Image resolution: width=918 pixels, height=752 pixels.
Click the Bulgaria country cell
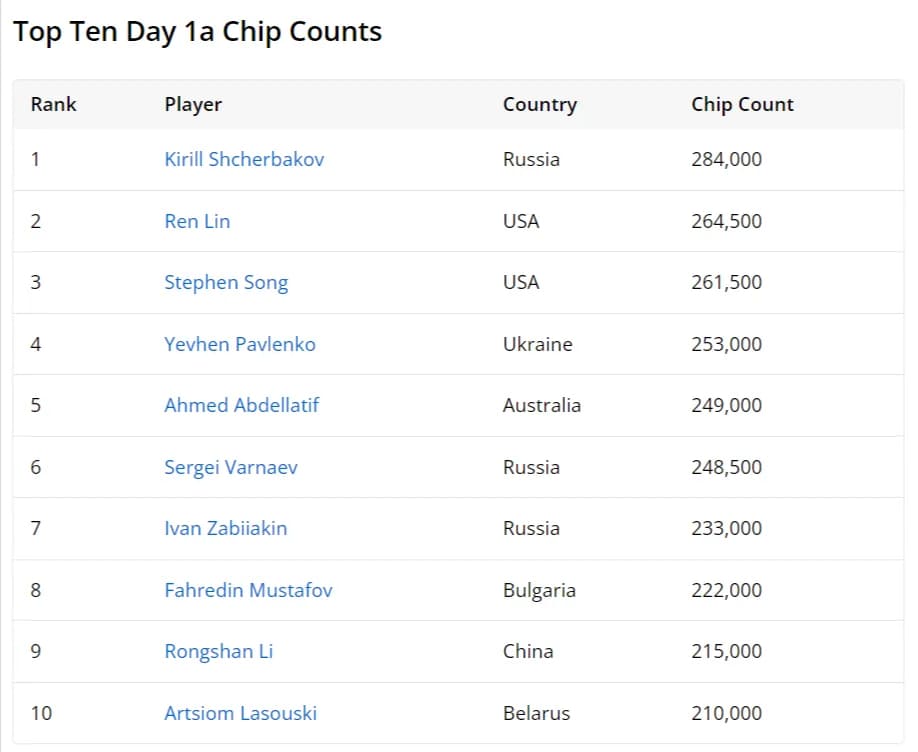click(539, 590)
